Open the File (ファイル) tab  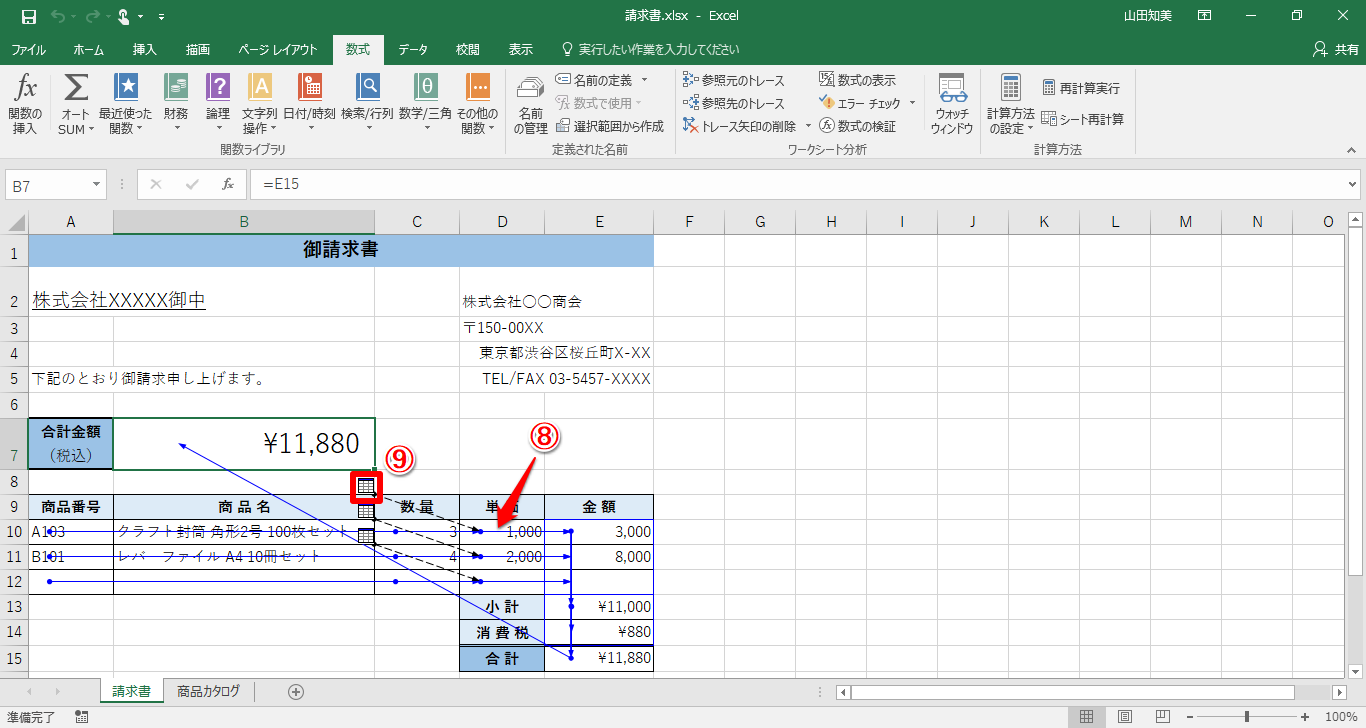pos(28,49)
